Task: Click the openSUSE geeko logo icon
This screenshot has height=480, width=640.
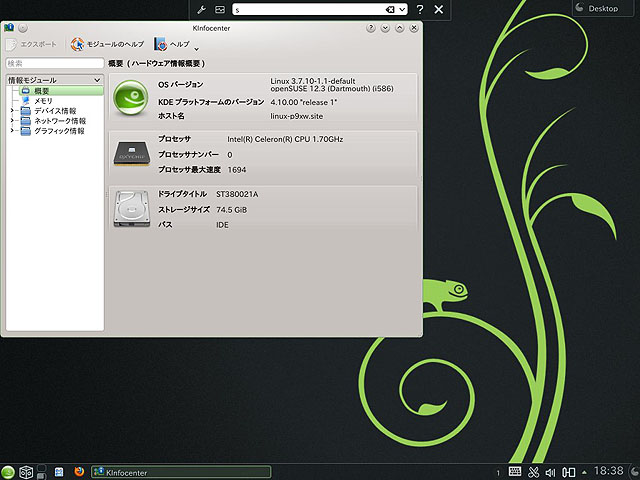Action: pos(131,98)
